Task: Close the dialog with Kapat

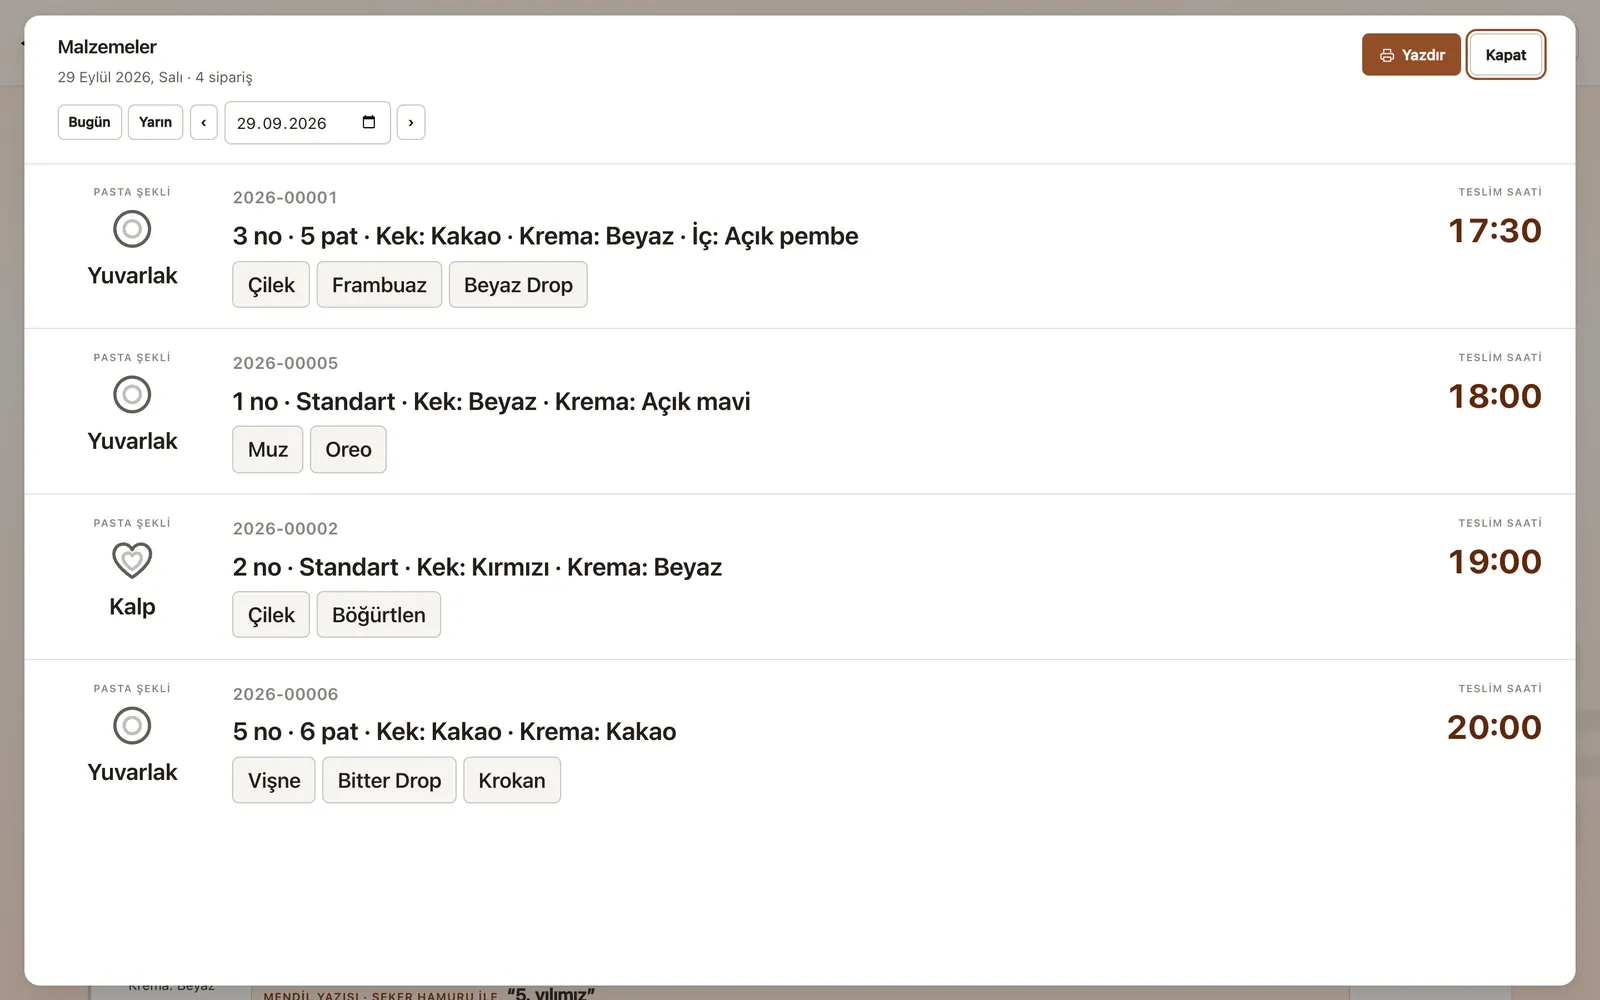Action: coord(1505,55)
